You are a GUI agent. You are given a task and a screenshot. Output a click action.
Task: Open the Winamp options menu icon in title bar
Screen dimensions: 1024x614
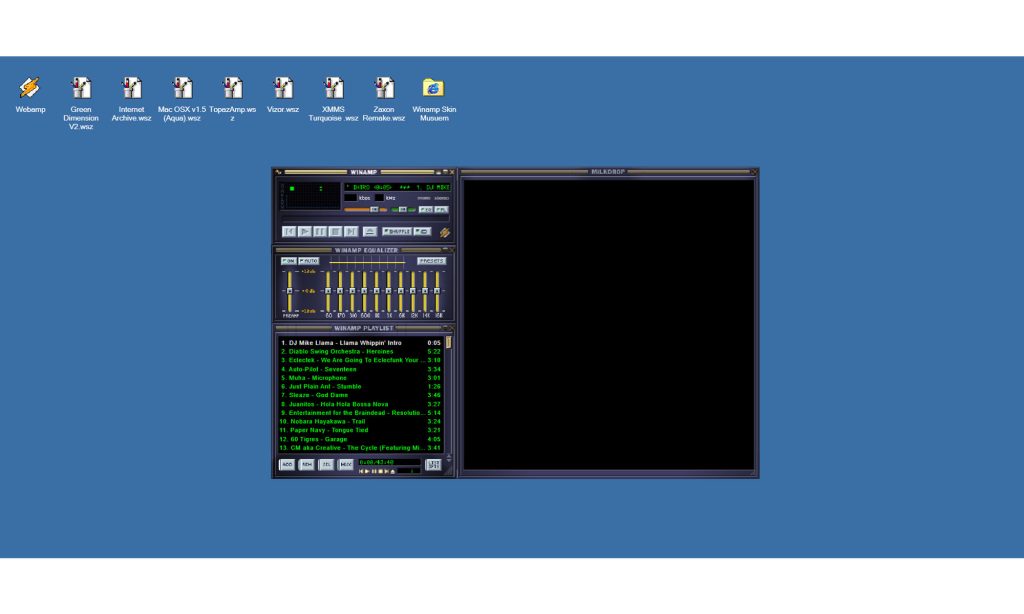(278, 172)
